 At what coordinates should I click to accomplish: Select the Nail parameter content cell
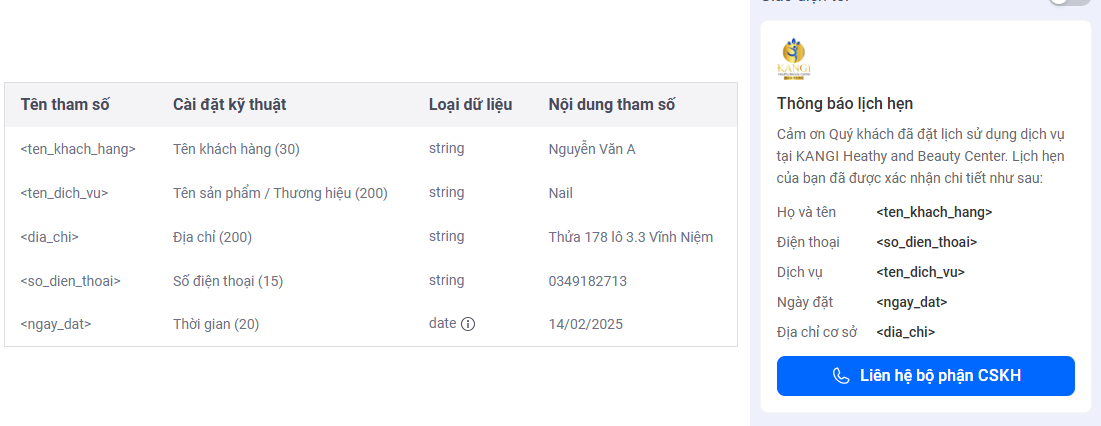(561, 193)
